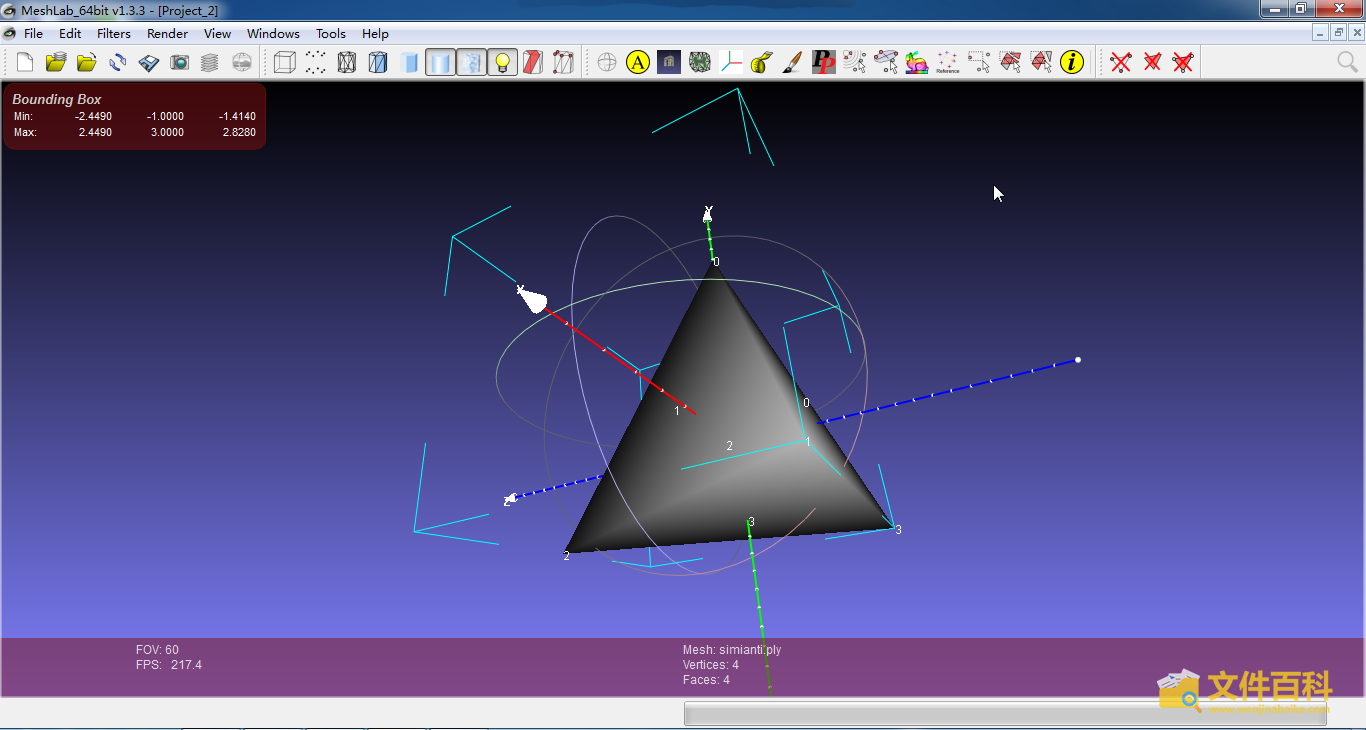Click the magnifier search icon at toolbar end
Screen dimensions: 1366x730
pos(1347,63)
